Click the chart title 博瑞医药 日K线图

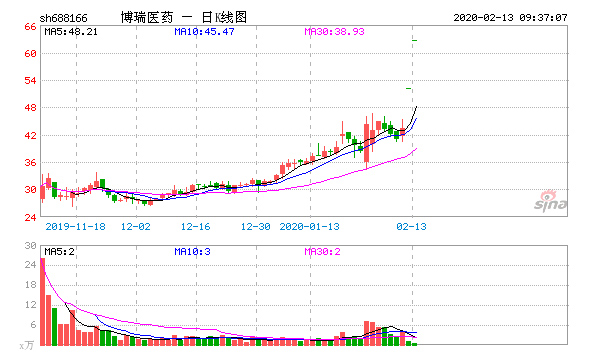(x=184, y=17)
